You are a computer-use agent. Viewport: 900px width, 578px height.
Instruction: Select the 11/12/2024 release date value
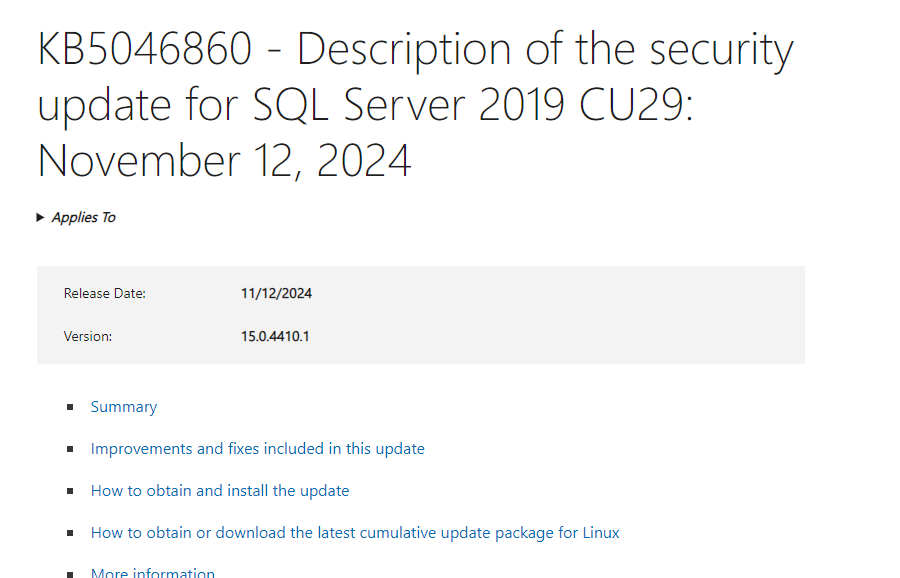[276, 293]
